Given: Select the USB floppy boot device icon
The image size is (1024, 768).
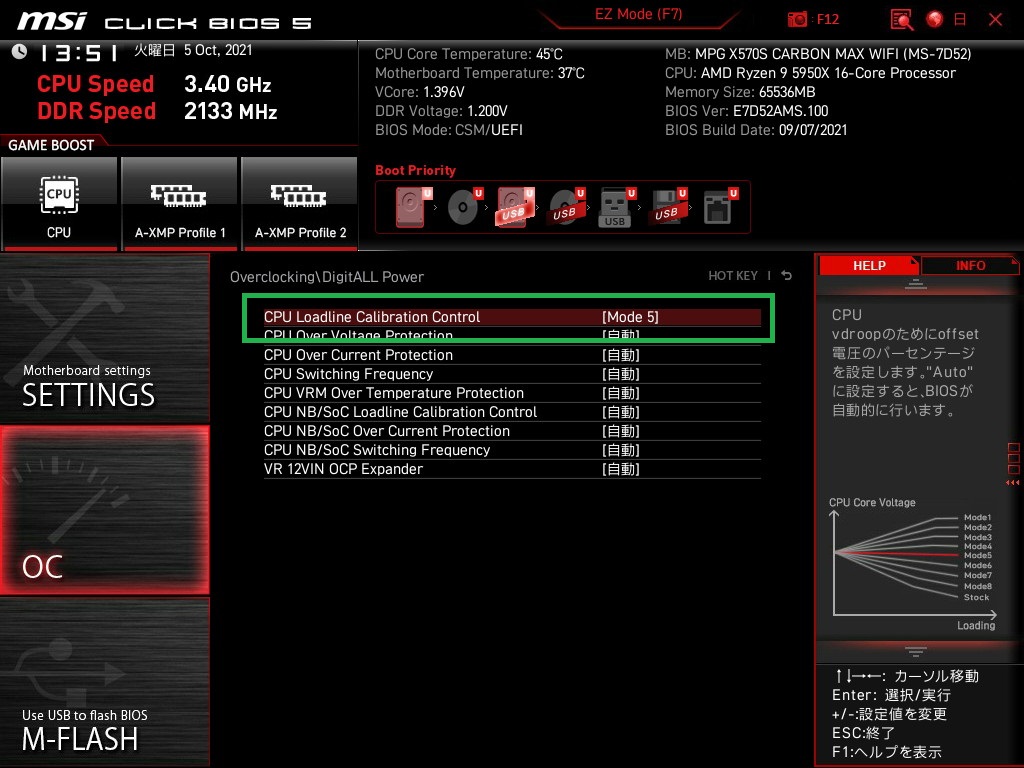Looking at the screenshot, I should [668, 207].
